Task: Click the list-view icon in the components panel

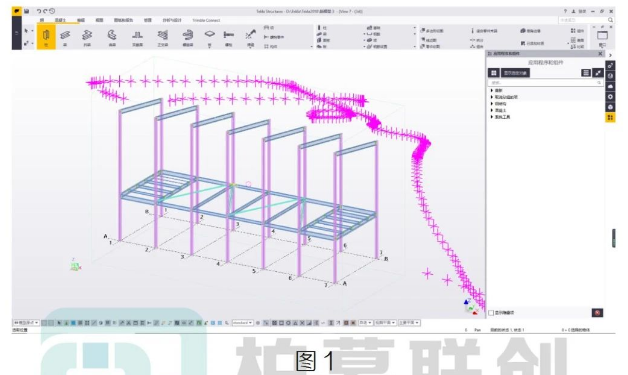Action: pos(586,73)
